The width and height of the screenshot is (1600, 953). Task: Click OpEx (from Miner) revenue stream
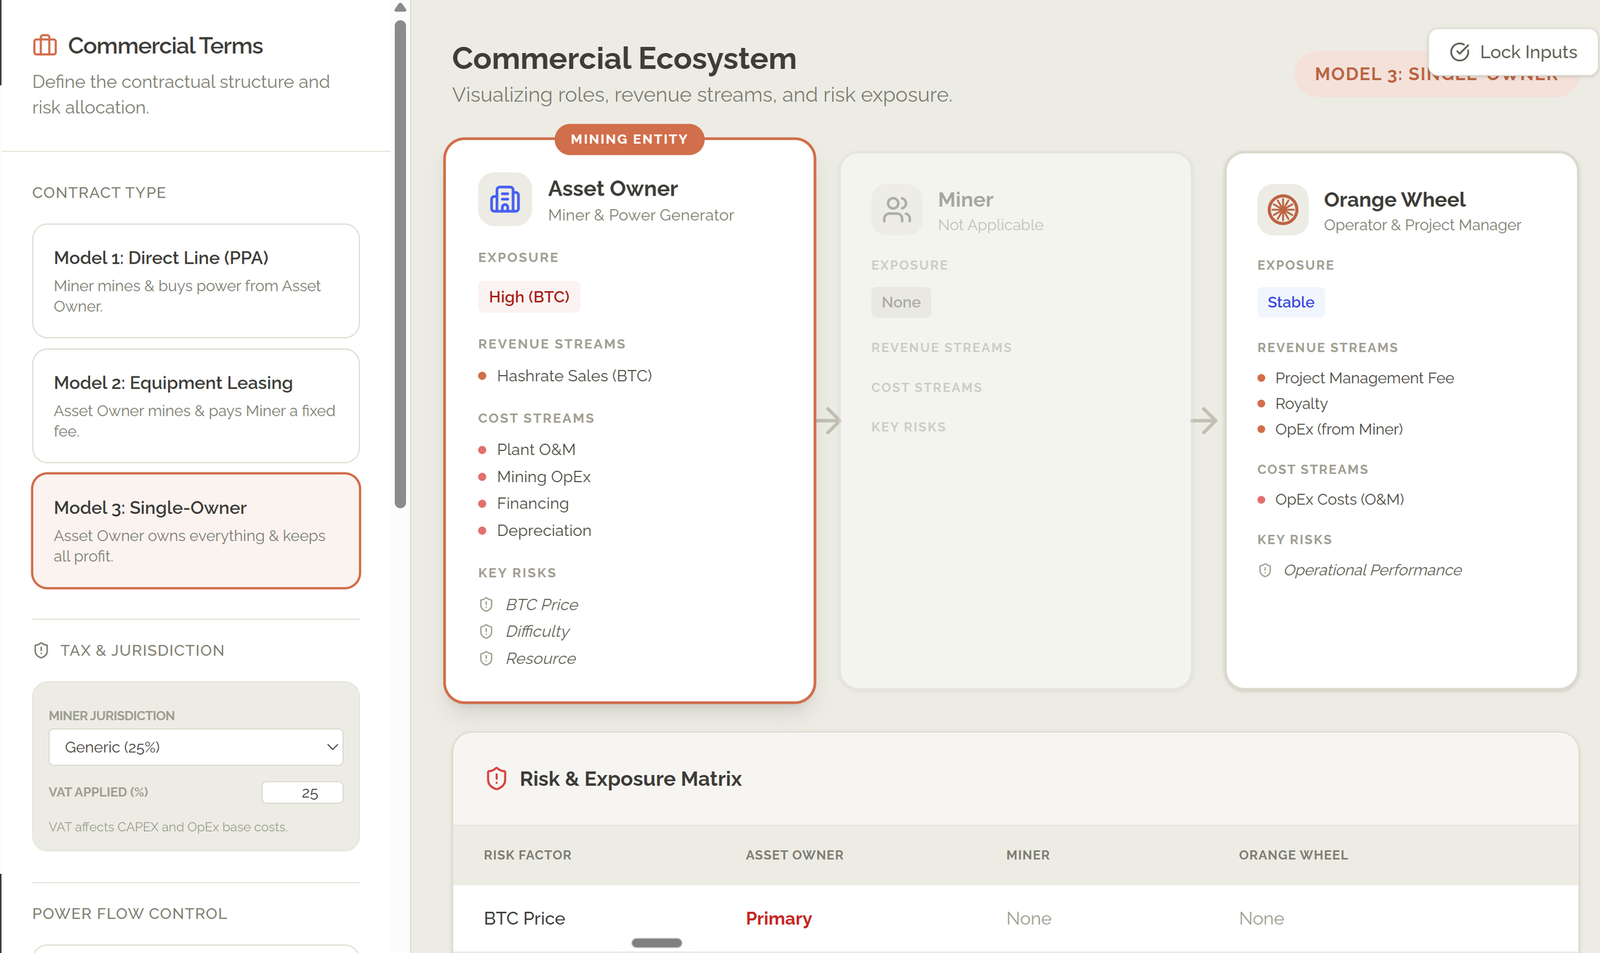click(1339, 429)
